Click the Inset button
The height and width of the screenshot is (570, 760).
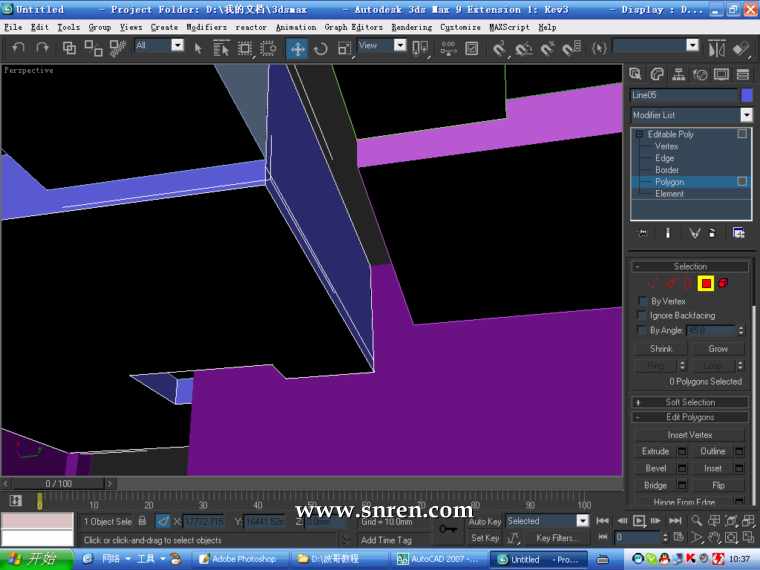(x=712, y=468)
